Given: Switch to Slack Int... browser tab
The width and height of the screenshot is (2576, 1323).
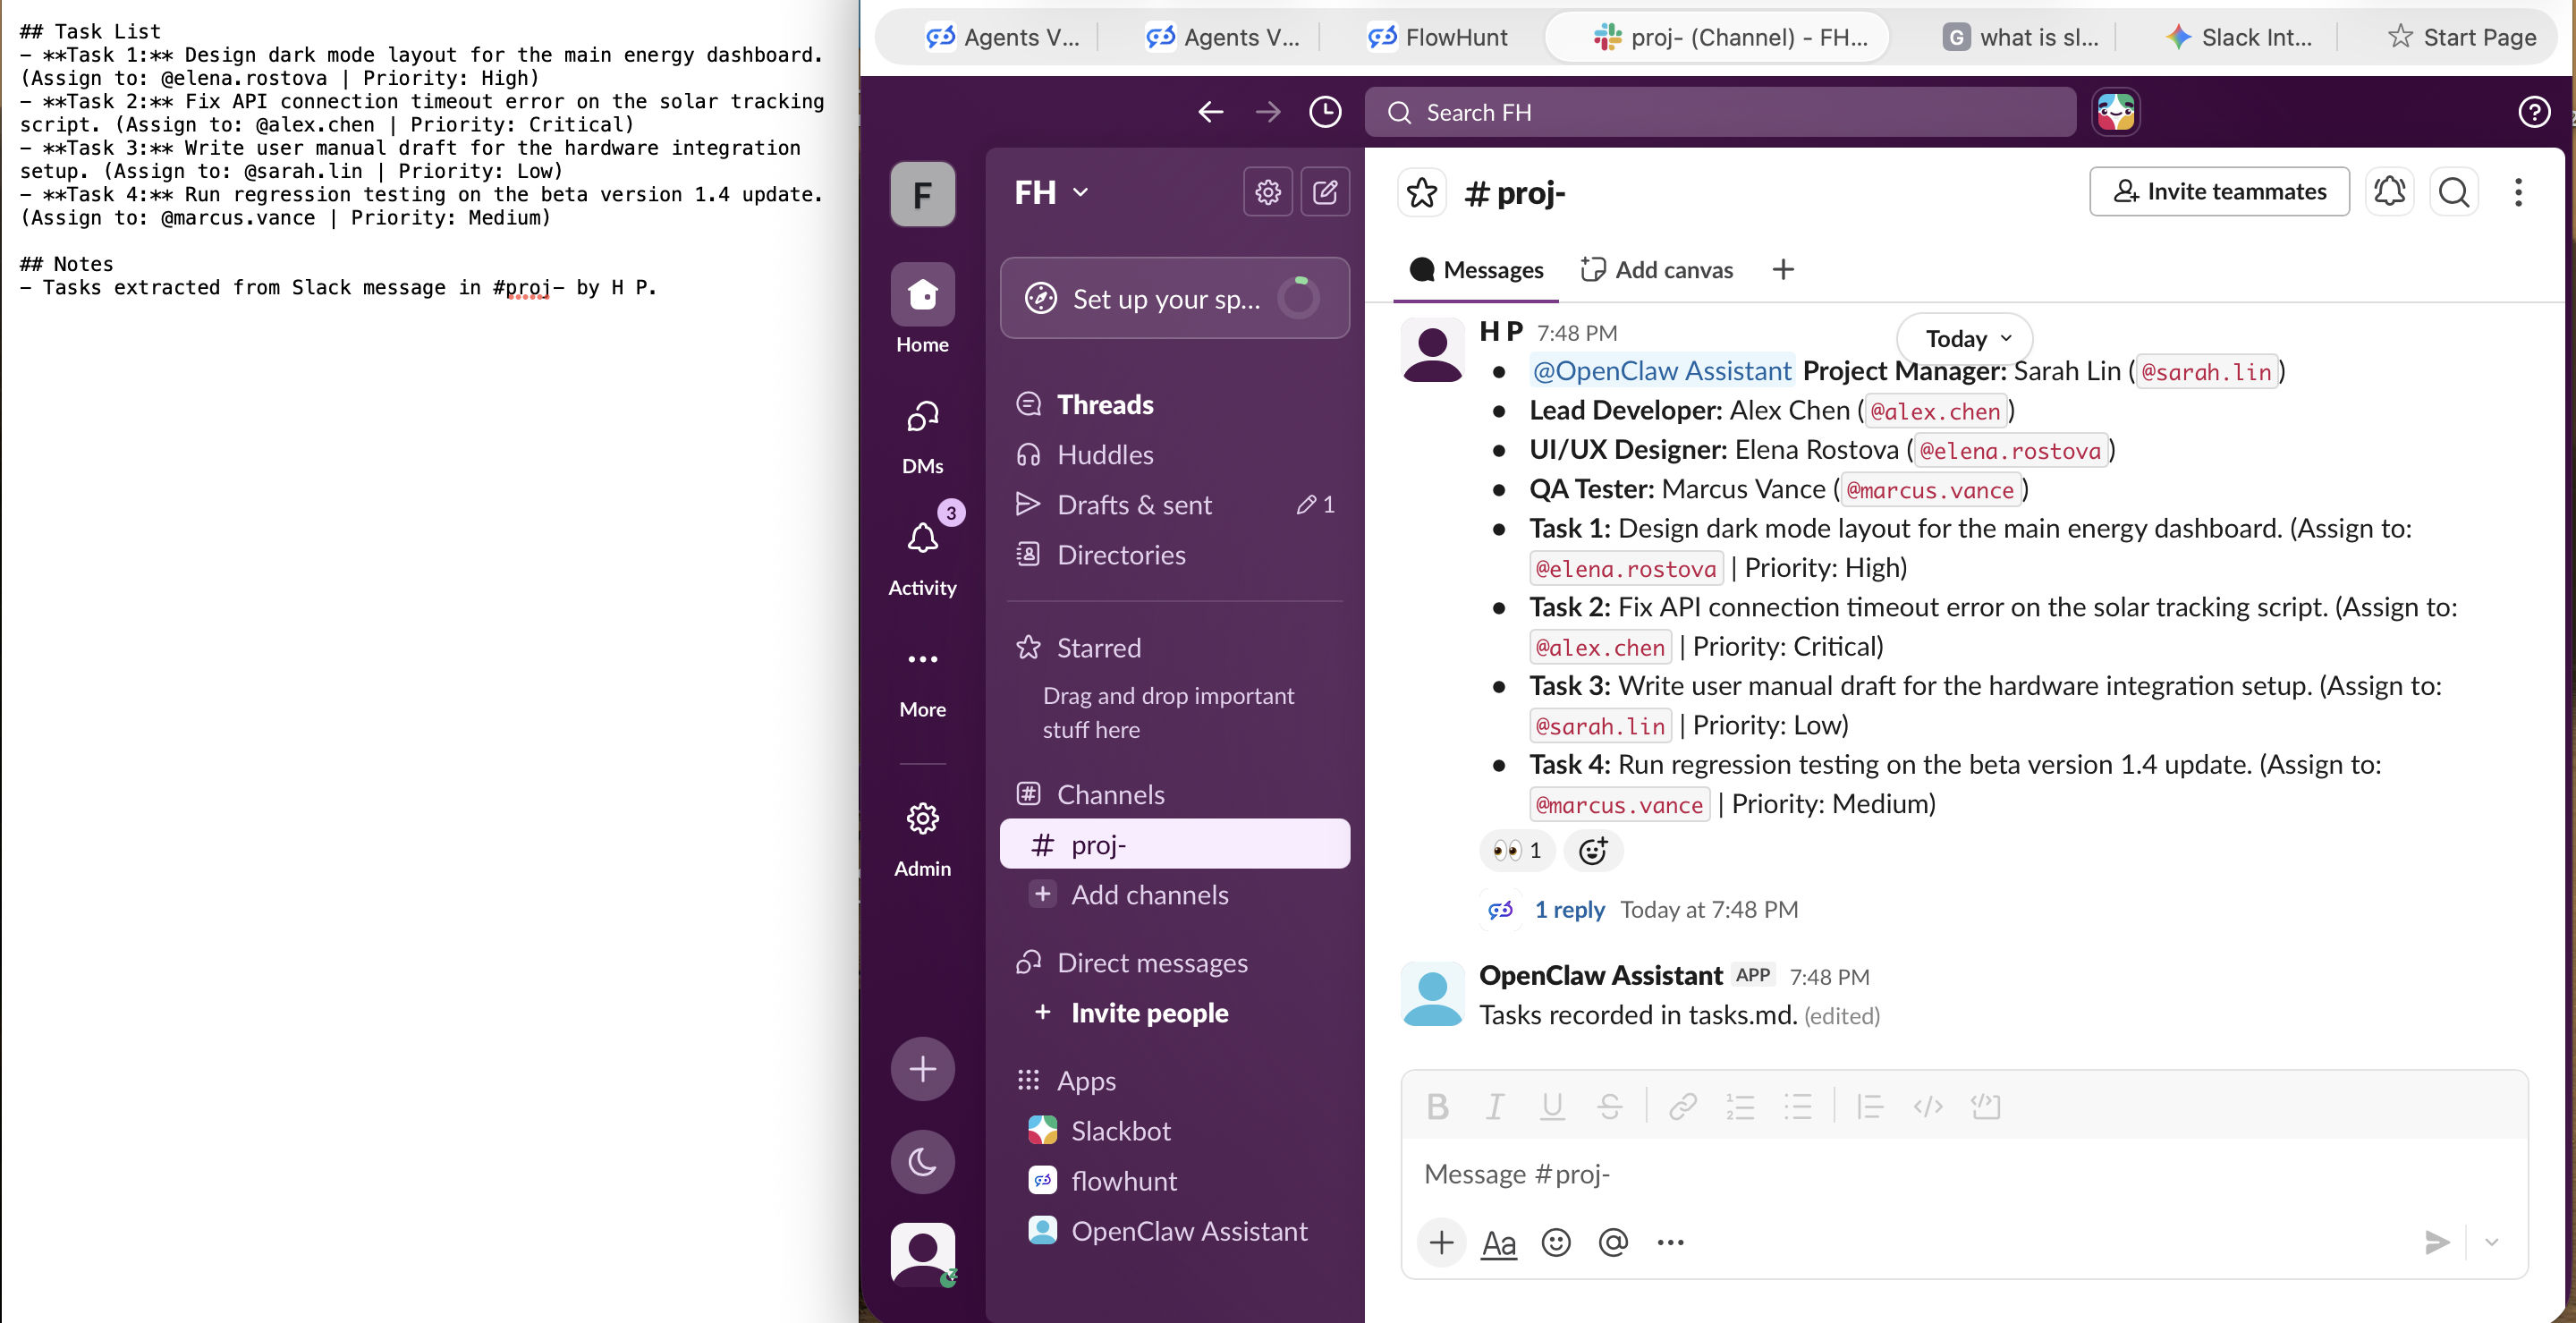Looking at the screenshot, I should click(2238, 37).
